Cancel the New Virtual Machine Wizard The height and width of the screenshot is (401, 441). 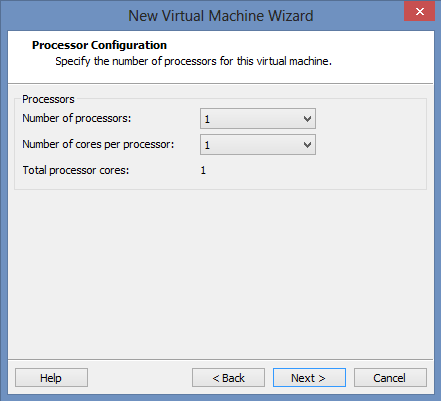[390, 378]
